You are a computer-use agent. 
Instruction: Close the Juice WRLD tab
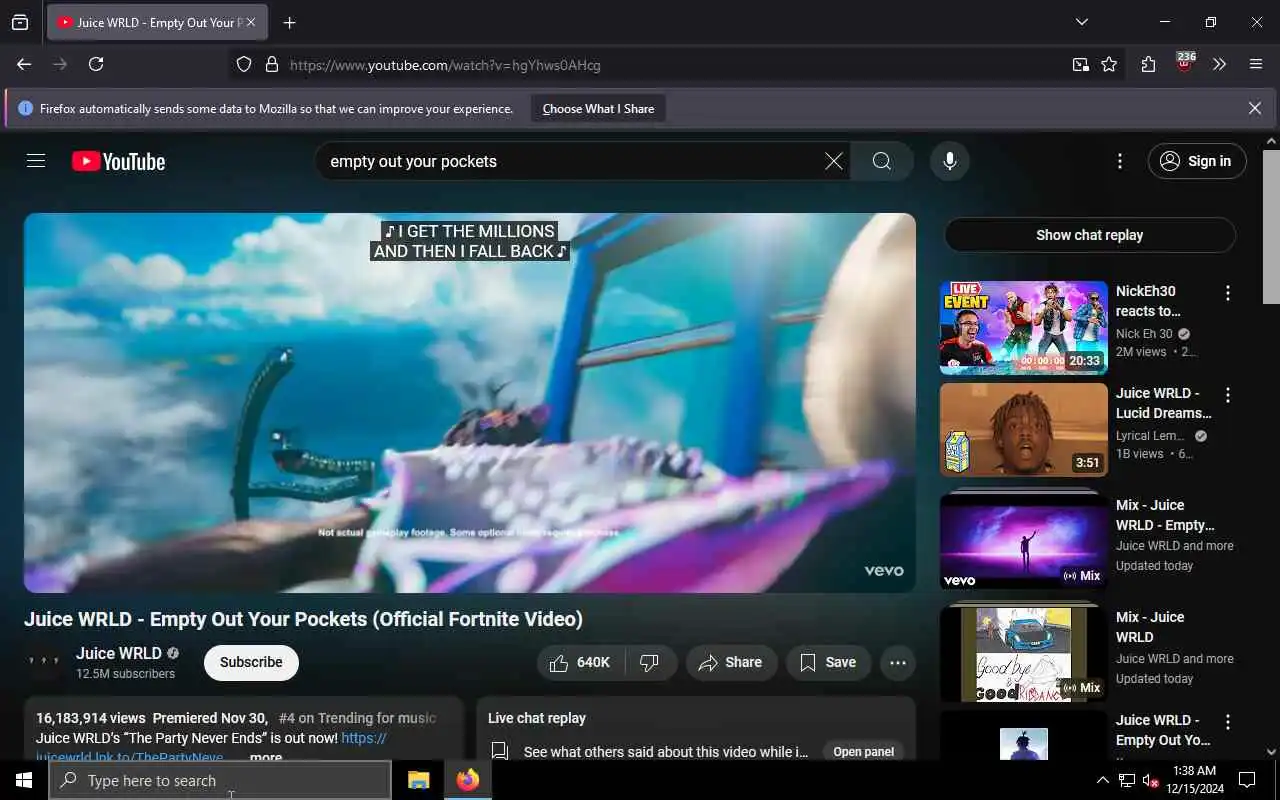tap(250, 22)
